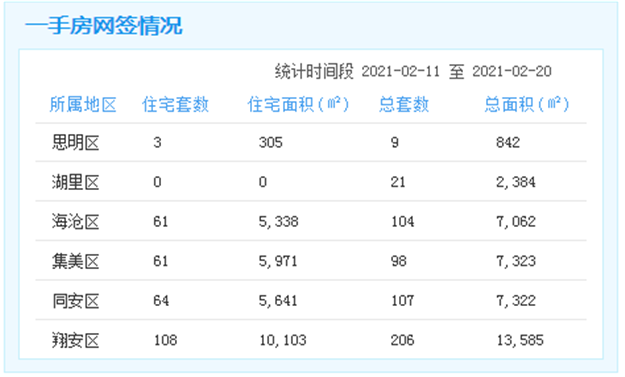625x377 pixels.
Task: Click 思明区 residential area value 305
Action: click(271, 142)
